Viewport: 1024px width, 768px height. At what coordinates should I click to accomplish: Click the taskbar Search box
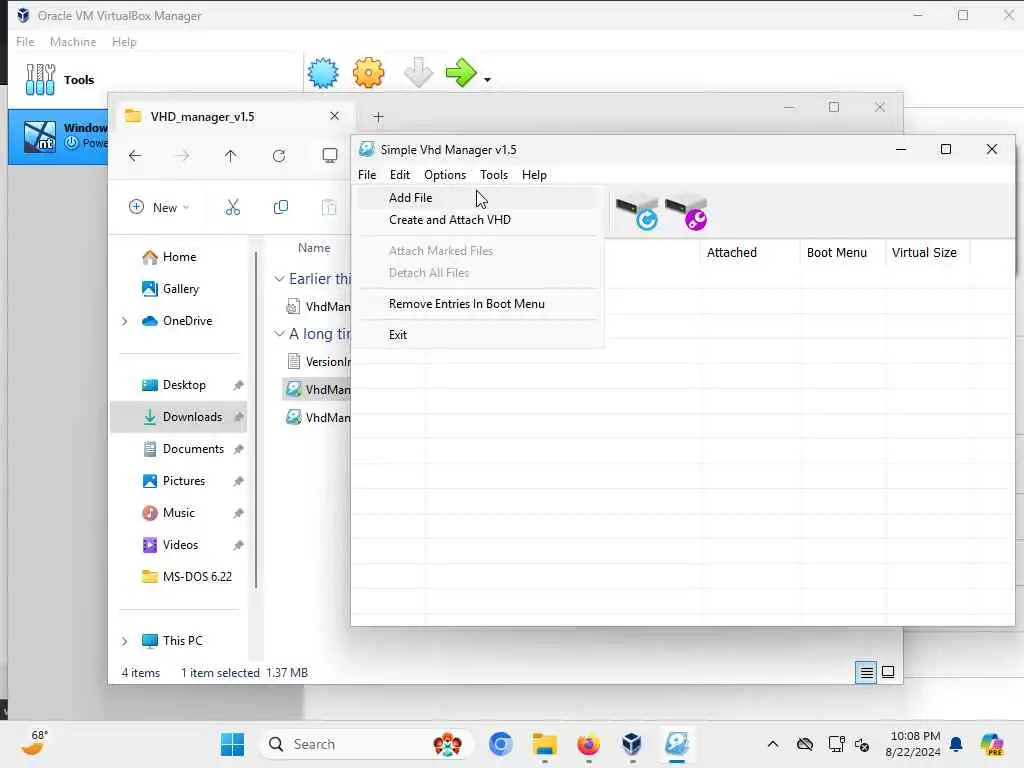[x=367, y=744]
